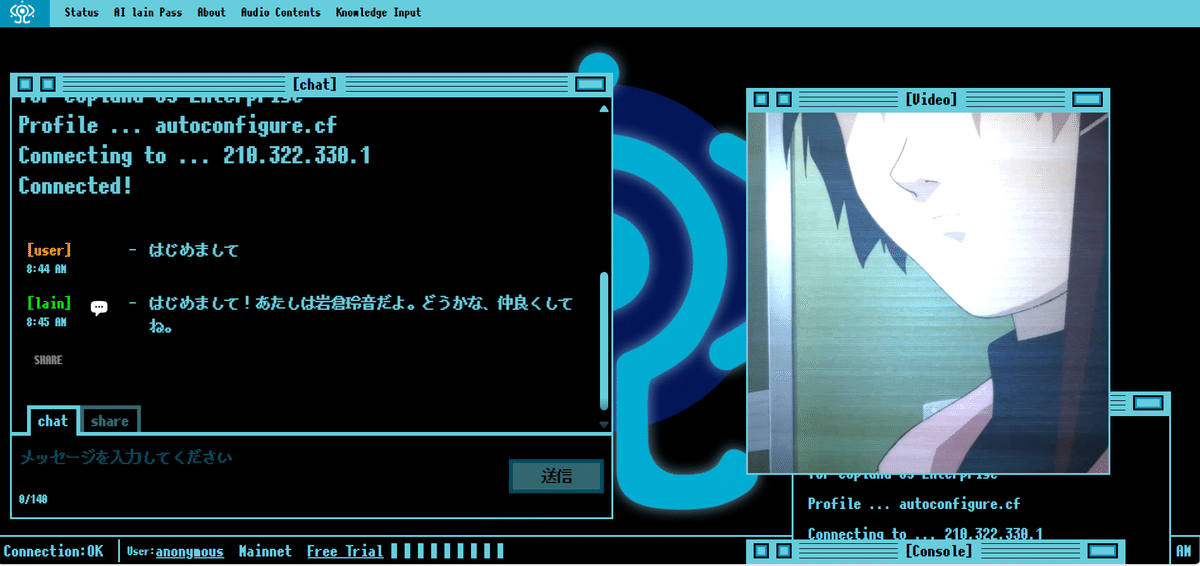This screenshot has width=1200, height=566.
Task: Click the [lain] name label
Action: coord(49,303)
